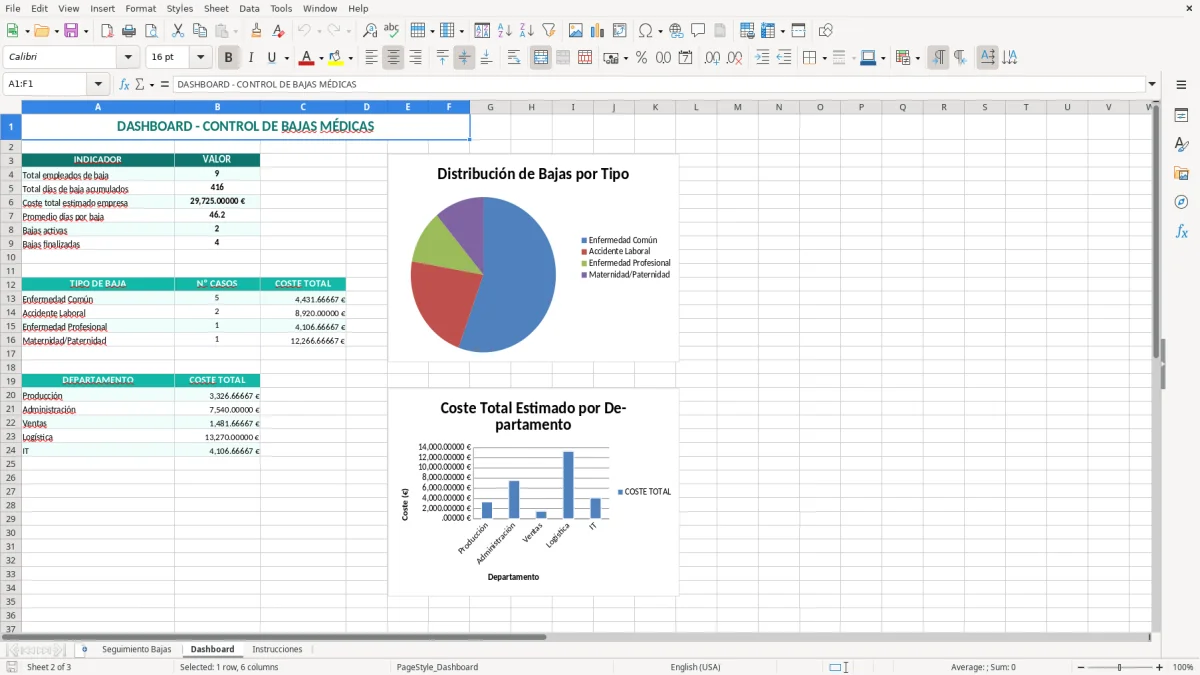Open font color dropdown arrow

pyautogui.click(x=322, y=58)
